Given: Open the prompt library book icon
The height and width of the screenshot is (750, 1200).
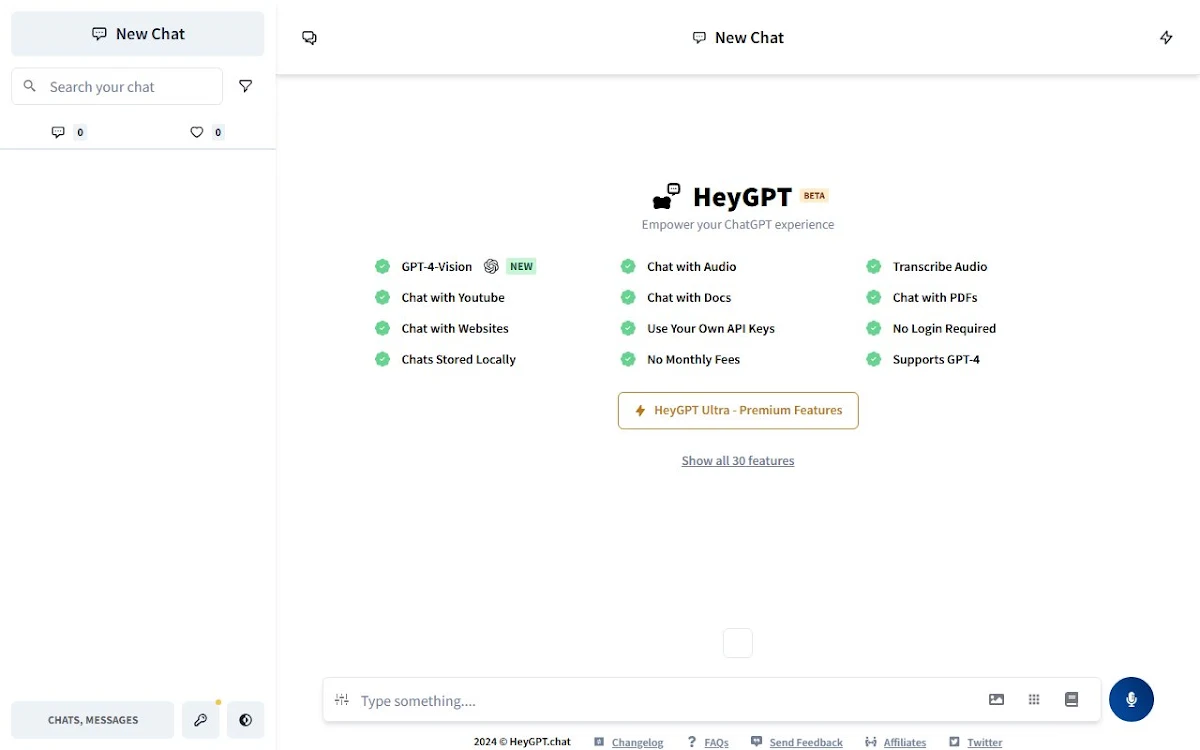Looking at the screenshot, I should [x=1071, y=700].
